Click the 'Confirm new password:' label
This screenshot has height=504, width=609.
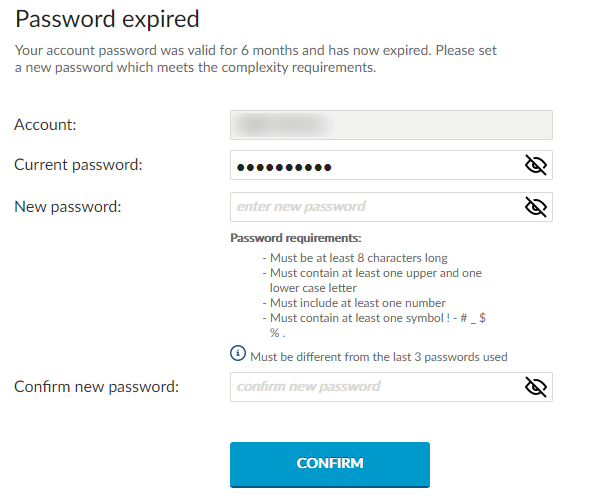[96, 387]
